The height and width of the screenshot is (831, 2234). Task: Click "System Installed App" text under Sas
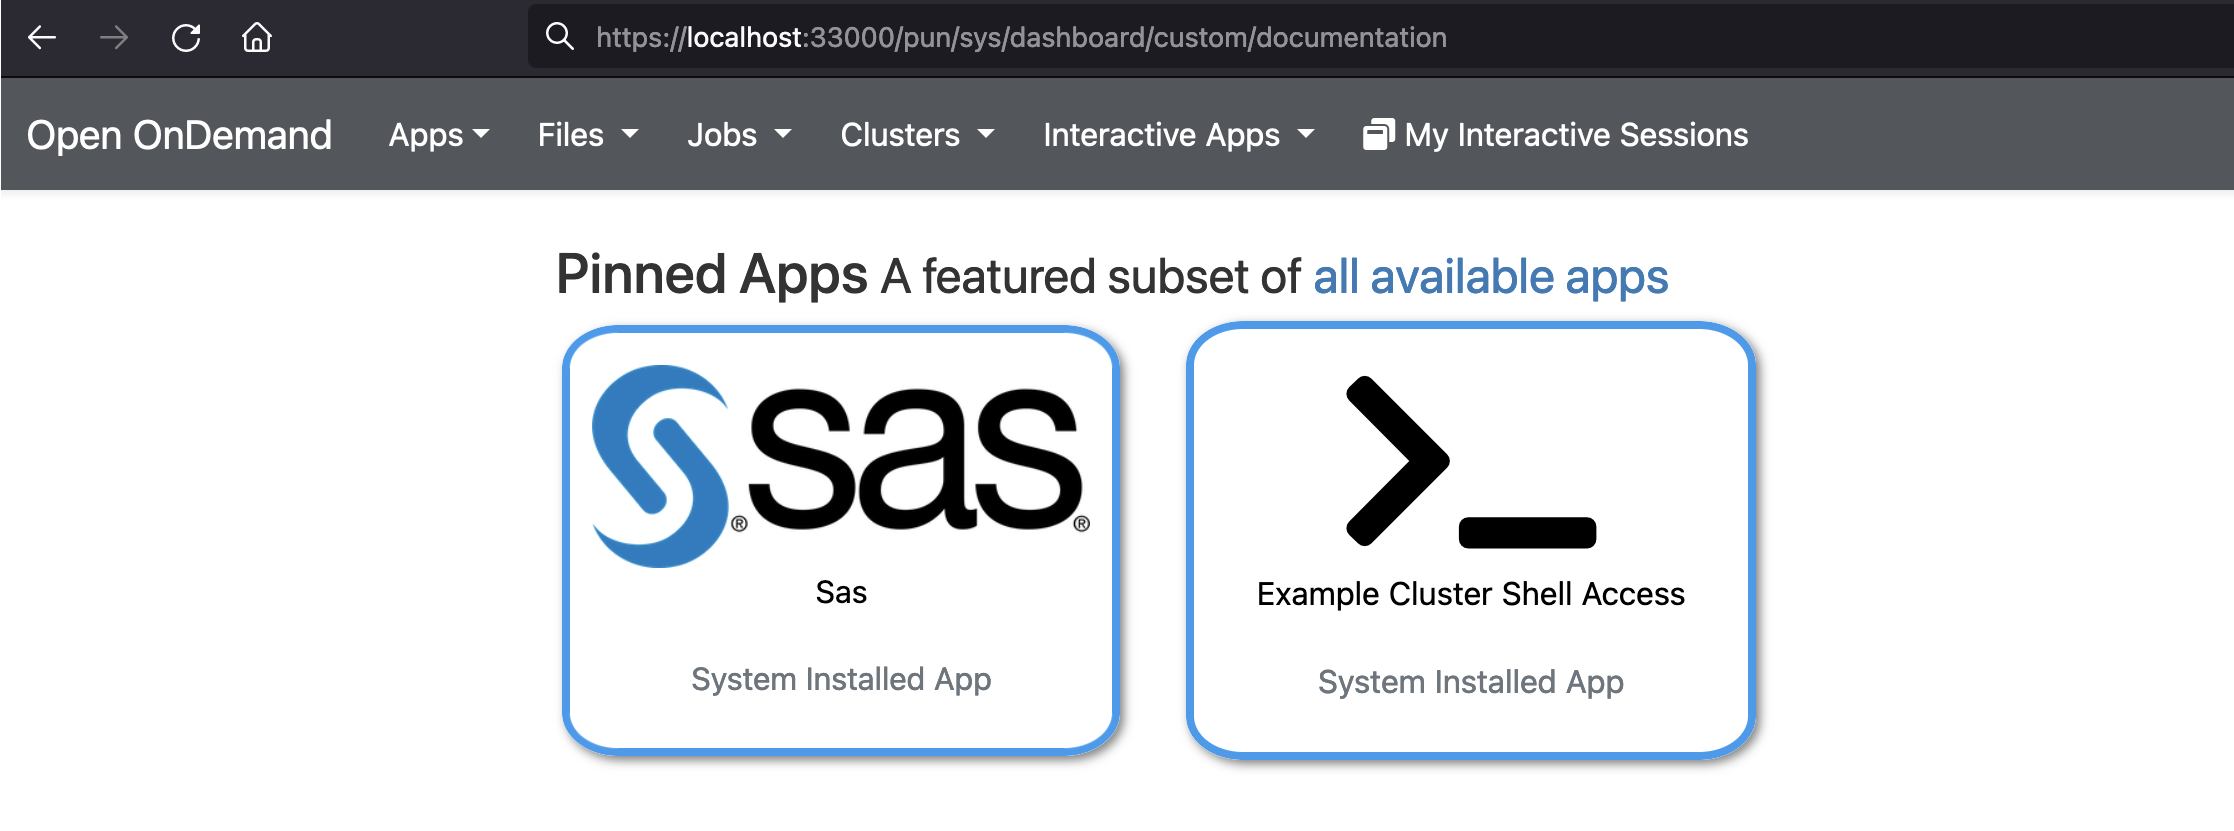point(841,679)
